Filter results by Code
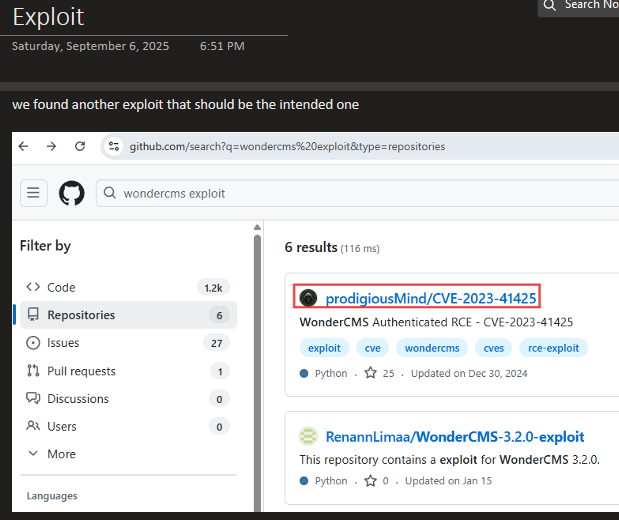 pos(61,287)
